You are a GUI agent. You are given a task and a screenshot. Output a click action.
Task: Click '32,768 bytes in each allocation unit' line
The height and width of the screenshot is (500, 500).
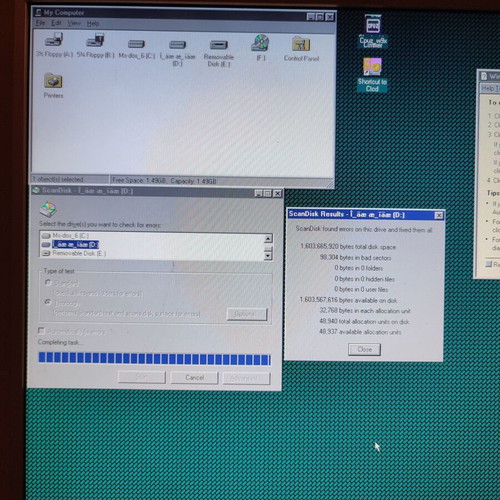365,311
